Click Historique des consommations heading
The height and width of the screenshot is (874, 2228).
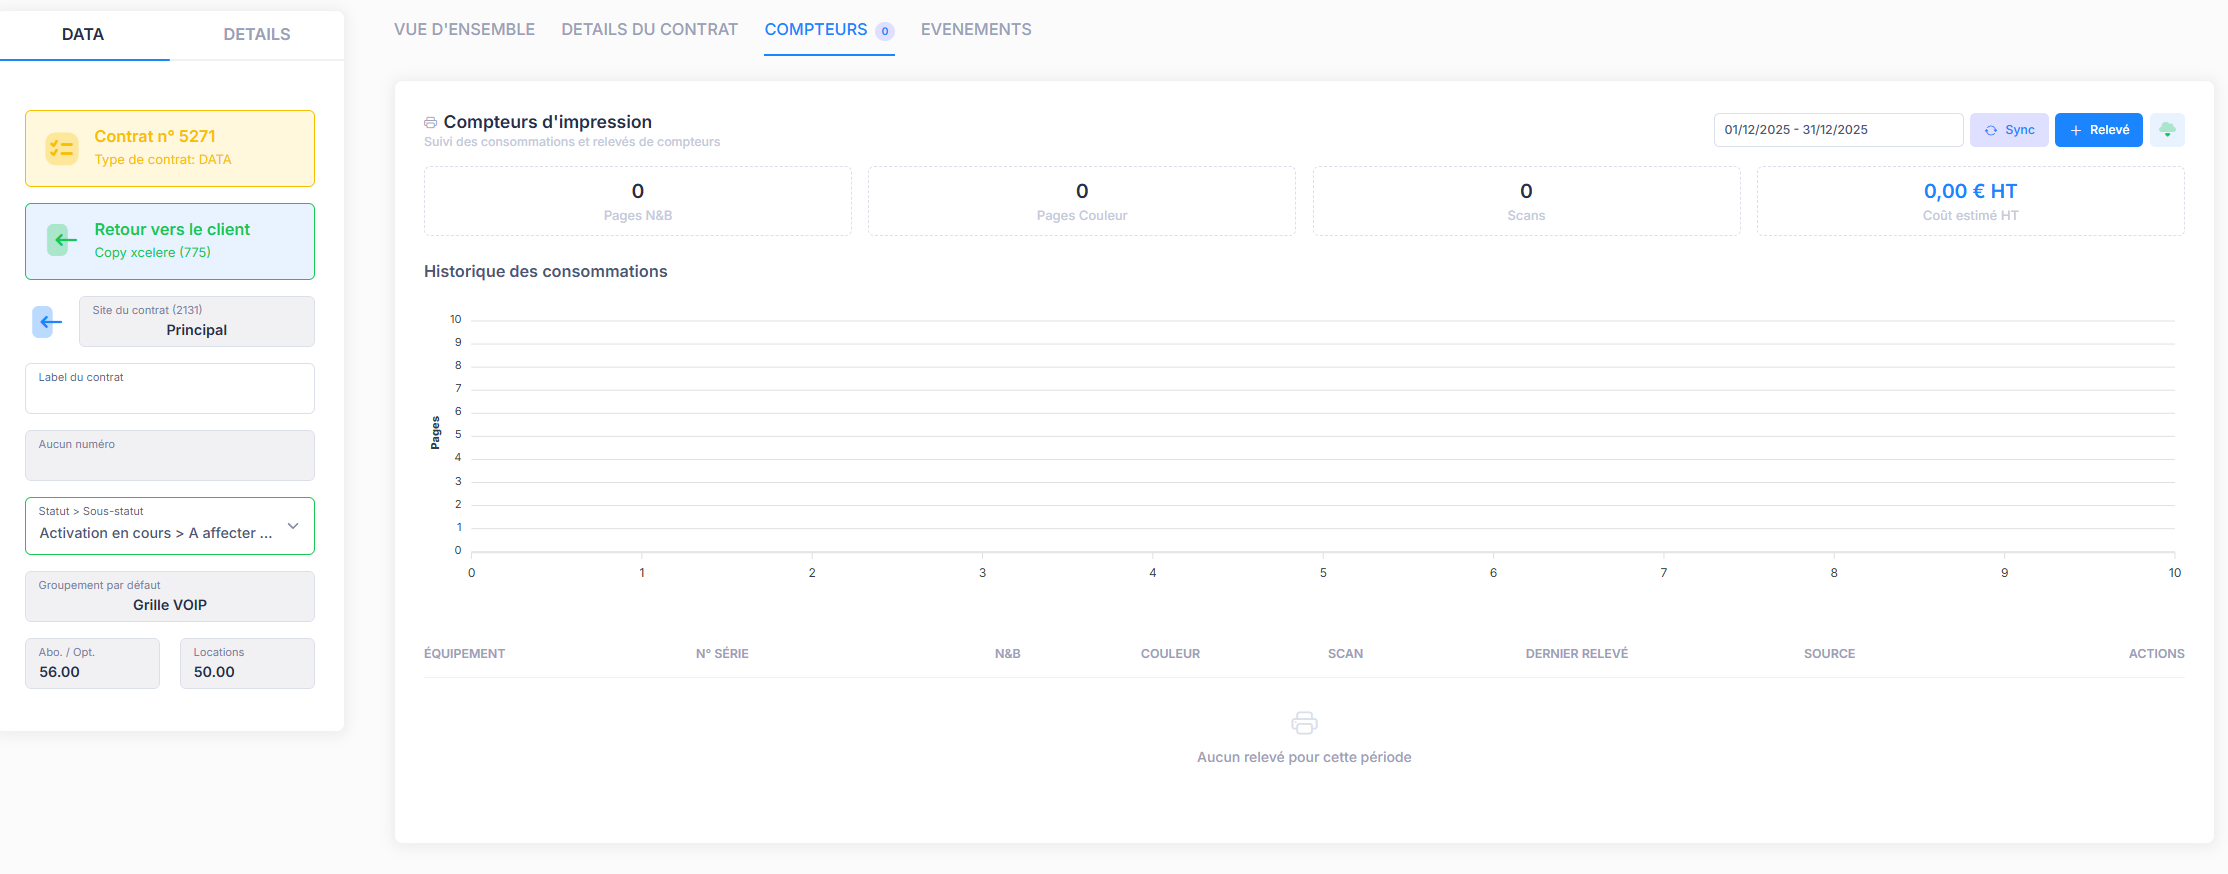click(545, 272)
